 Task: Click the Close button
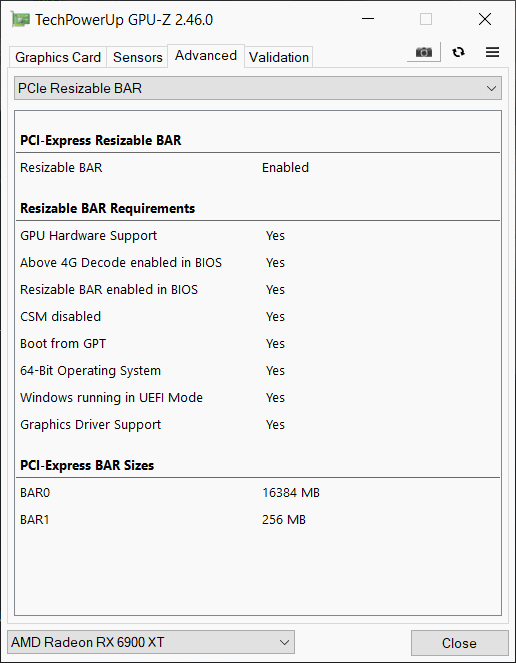tap(459, 643)
